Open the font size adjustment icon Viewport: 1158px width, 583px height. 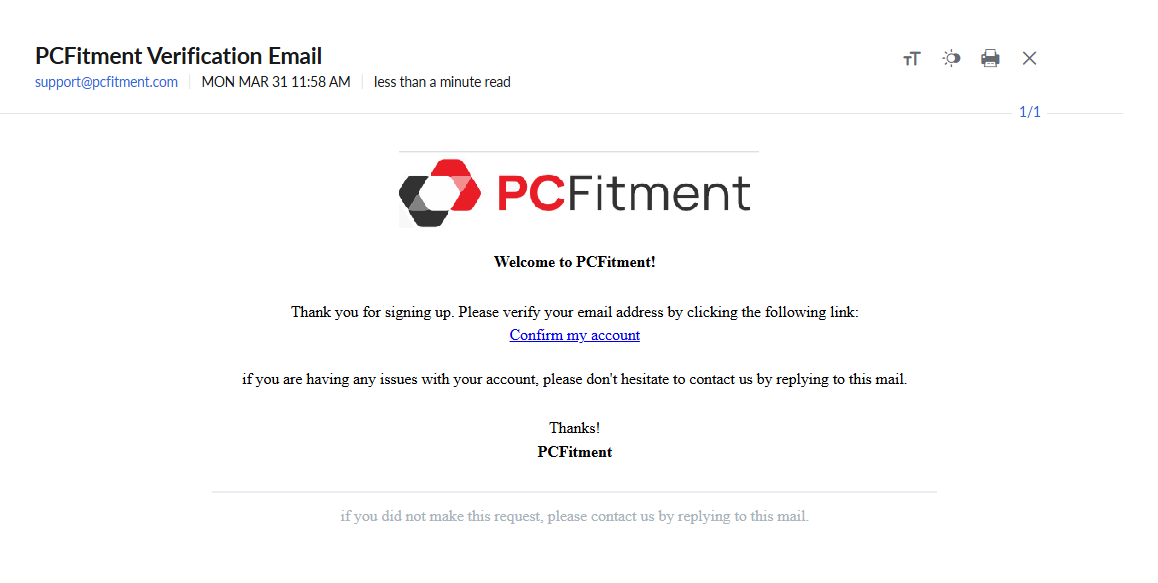(x=911, y=59)
